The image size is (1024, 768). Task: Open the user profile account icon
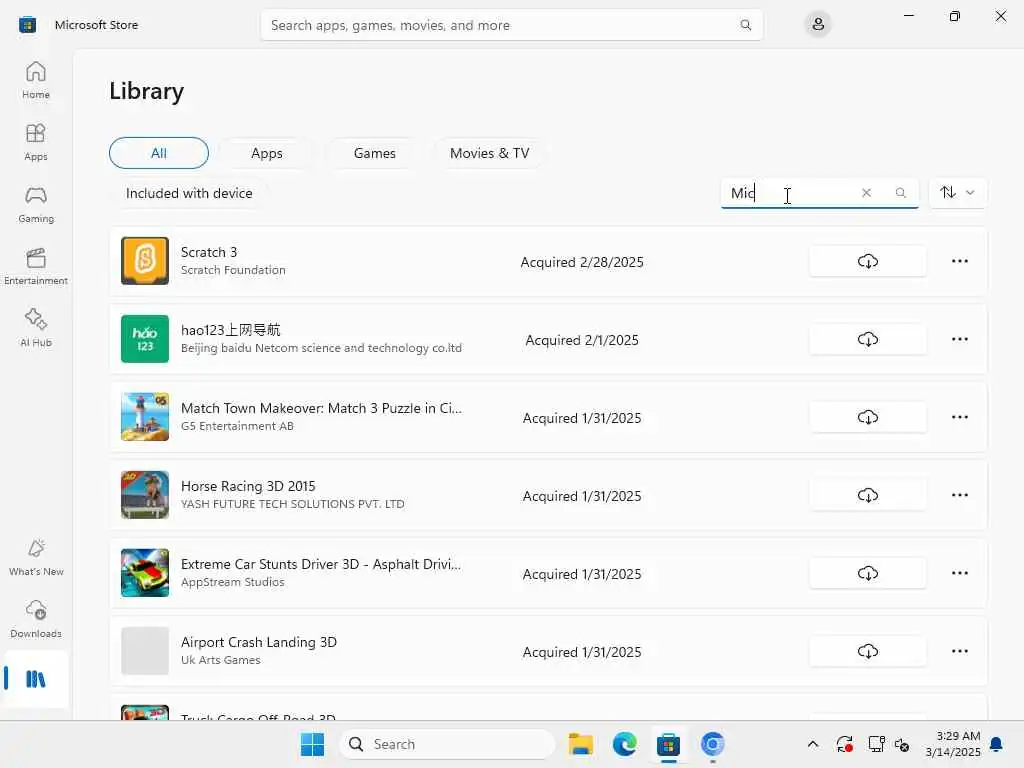818,25
